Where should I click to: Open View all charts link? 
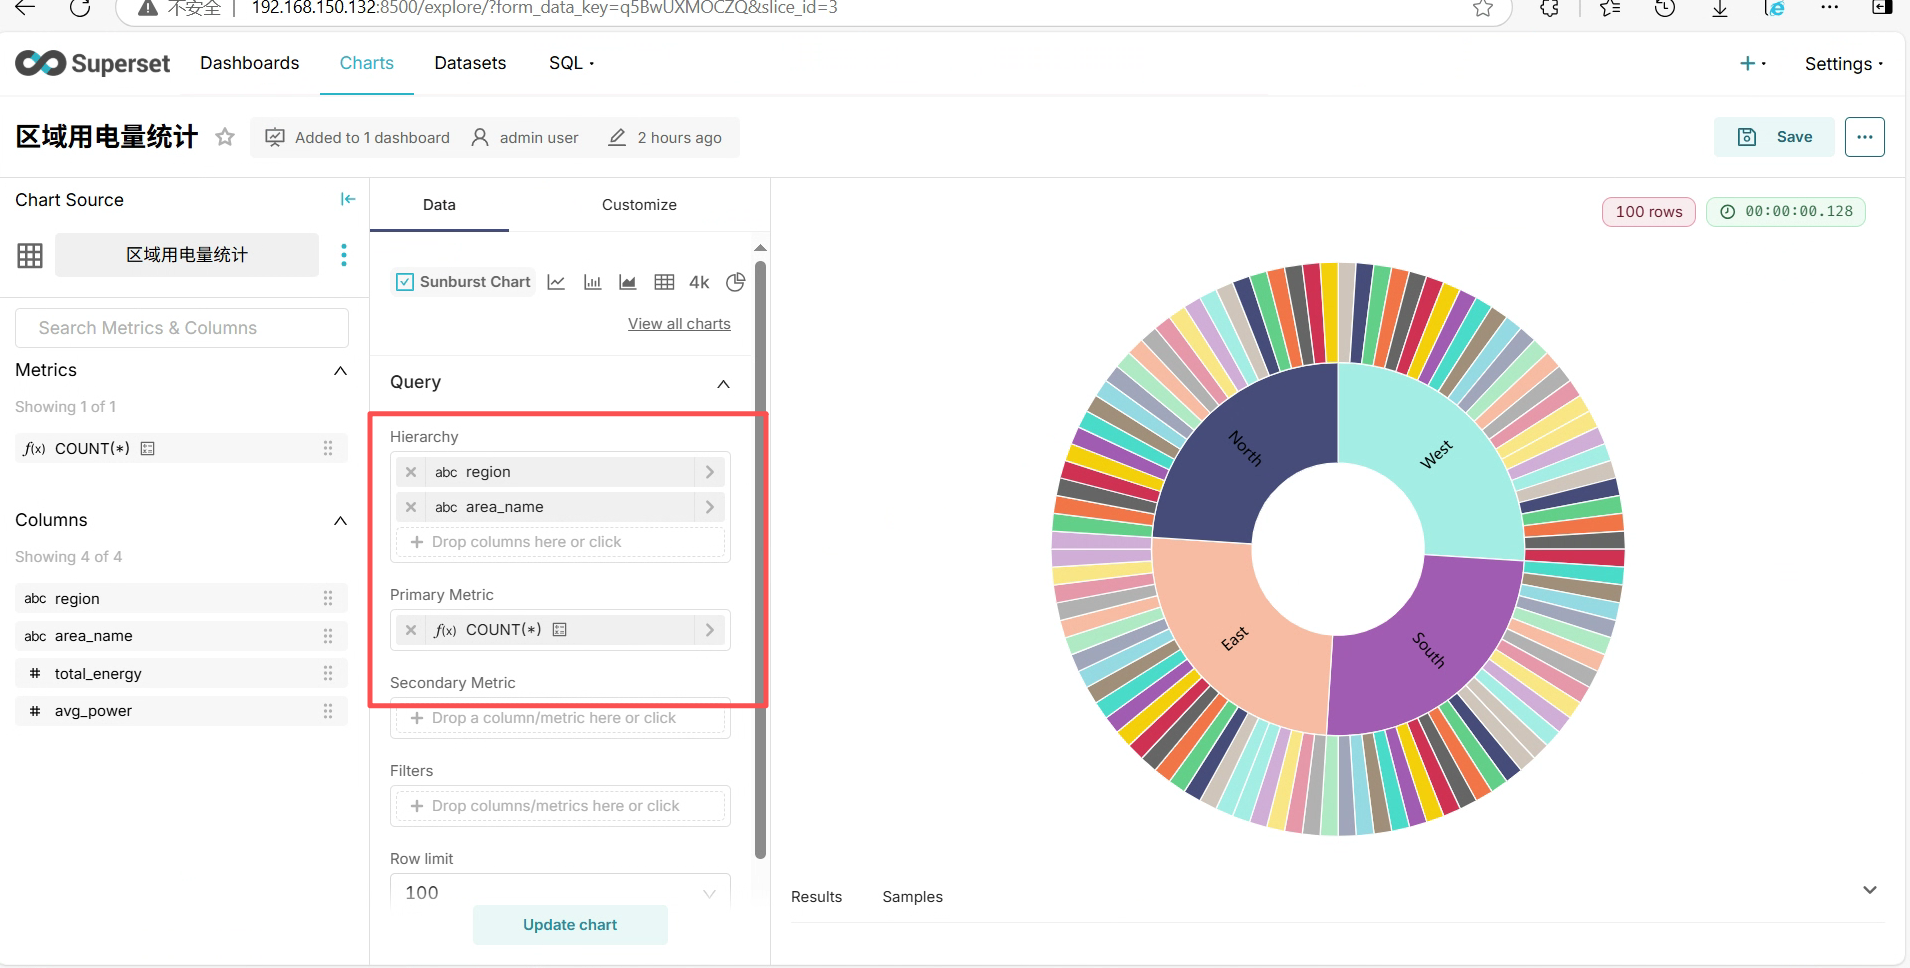pyautogui.click(x=679, y=324)
